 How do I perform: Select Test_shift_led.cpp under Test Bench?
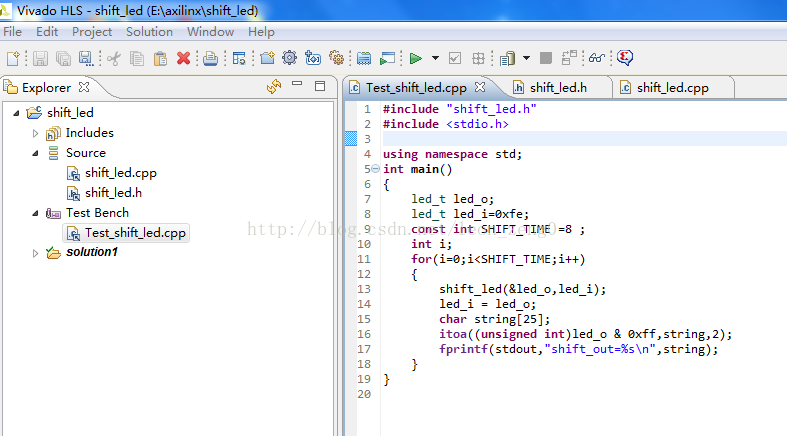click(135, 233)
